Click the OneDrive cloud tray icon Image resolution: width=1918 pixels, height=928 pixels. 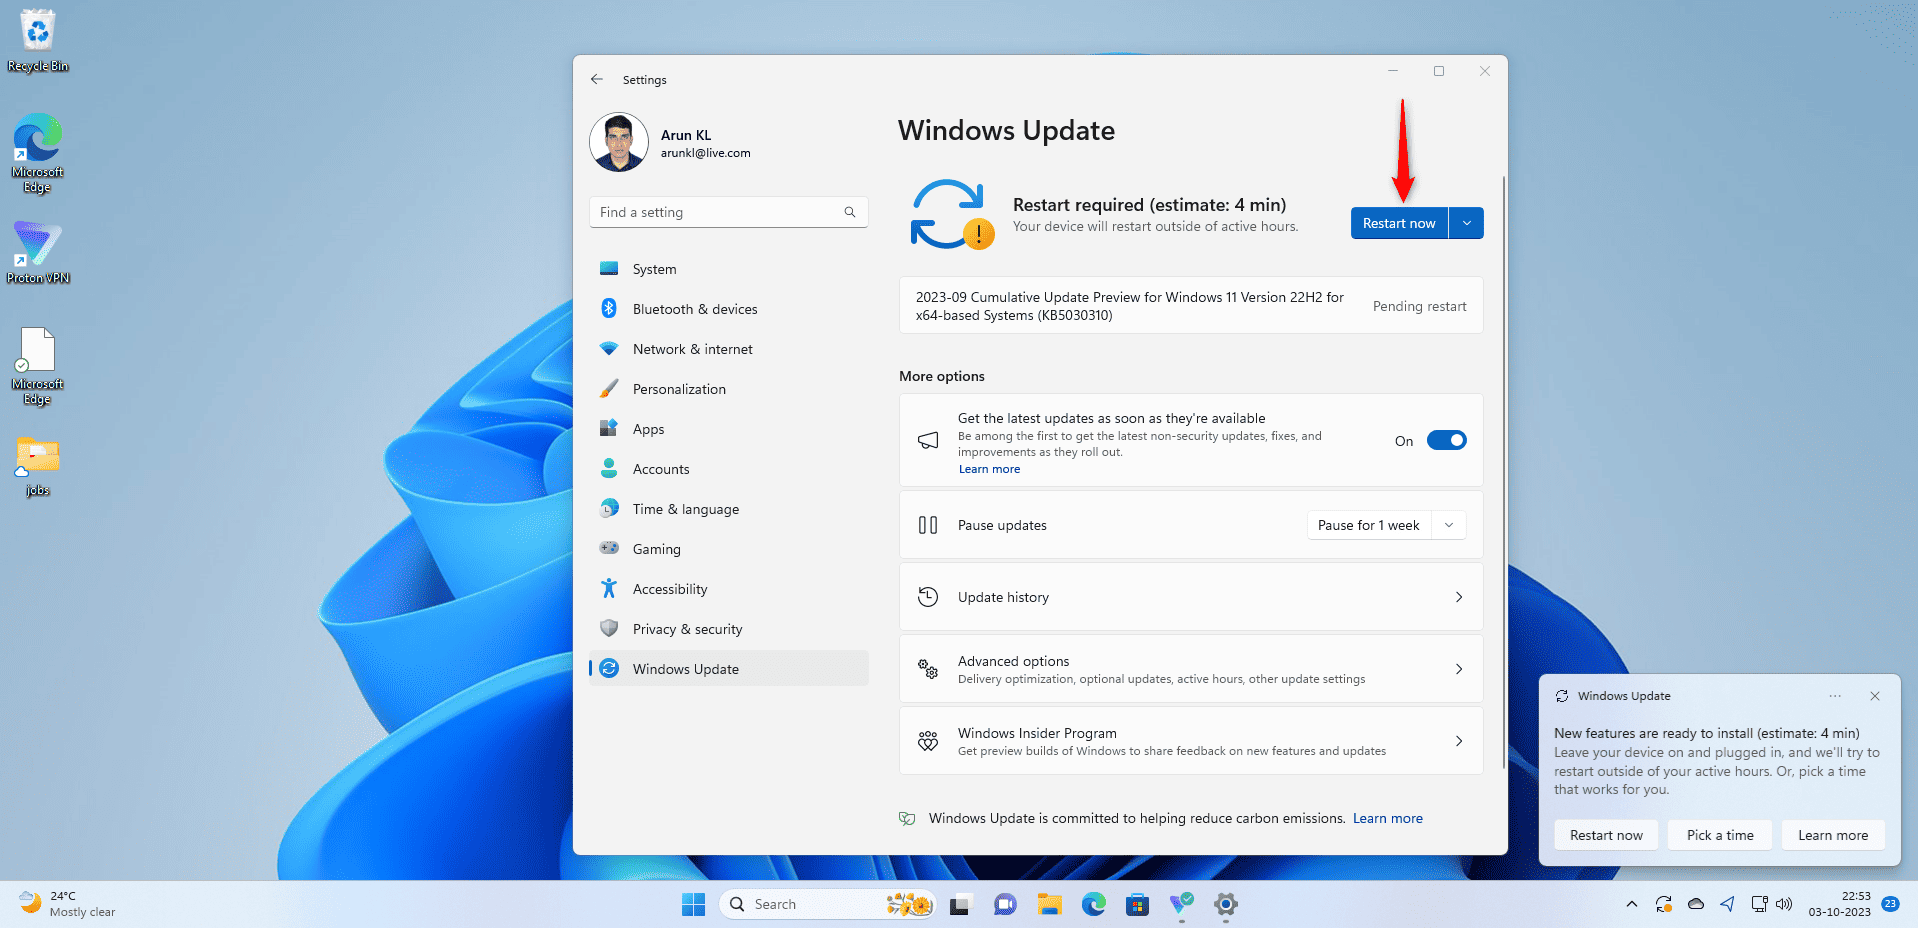tap(1696, 904)
